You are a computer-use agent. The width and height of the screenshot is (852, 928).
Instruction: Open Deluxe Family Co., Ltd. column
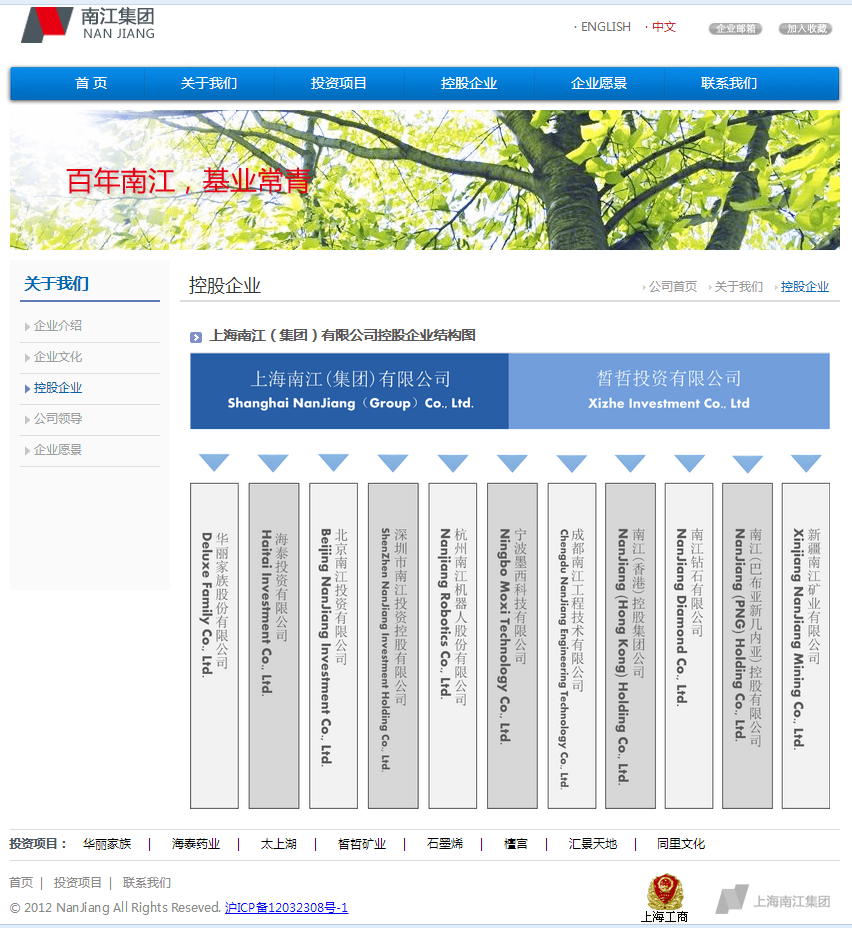(x=214, y=646)
